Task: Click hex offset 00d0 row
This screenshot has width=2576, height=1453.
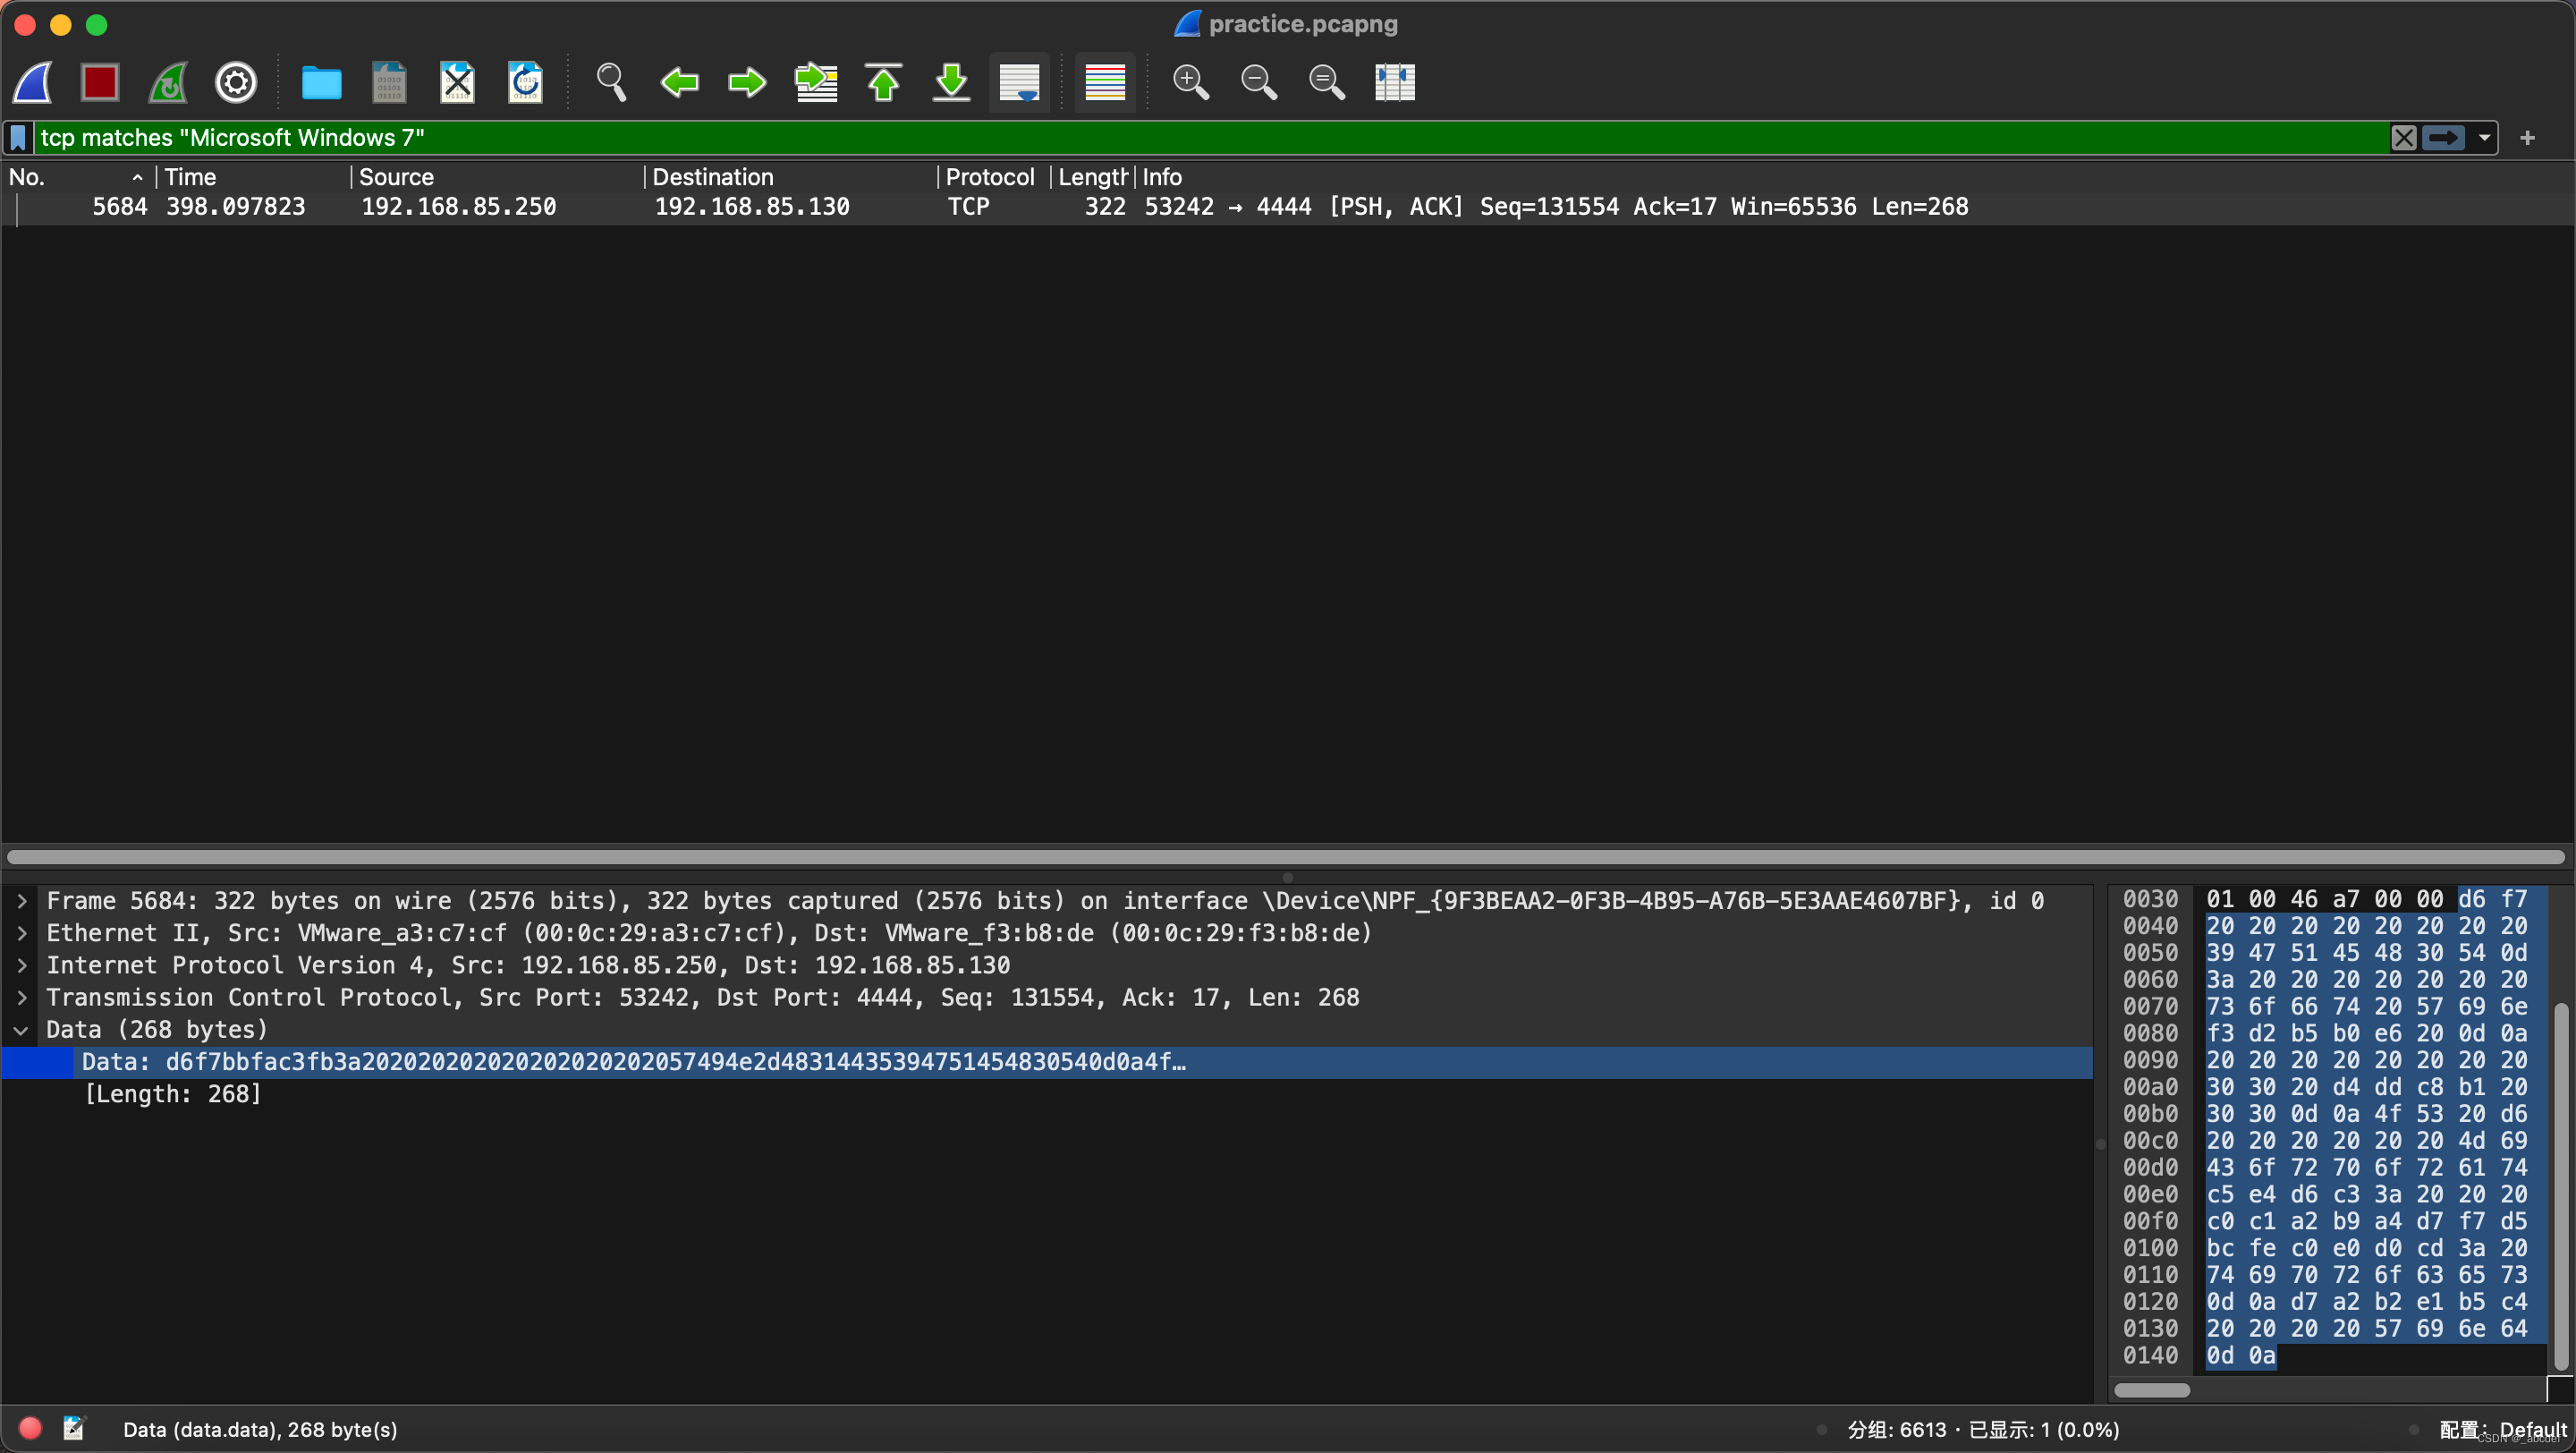Action: pyautogui.click(x=2150, y=1167)
